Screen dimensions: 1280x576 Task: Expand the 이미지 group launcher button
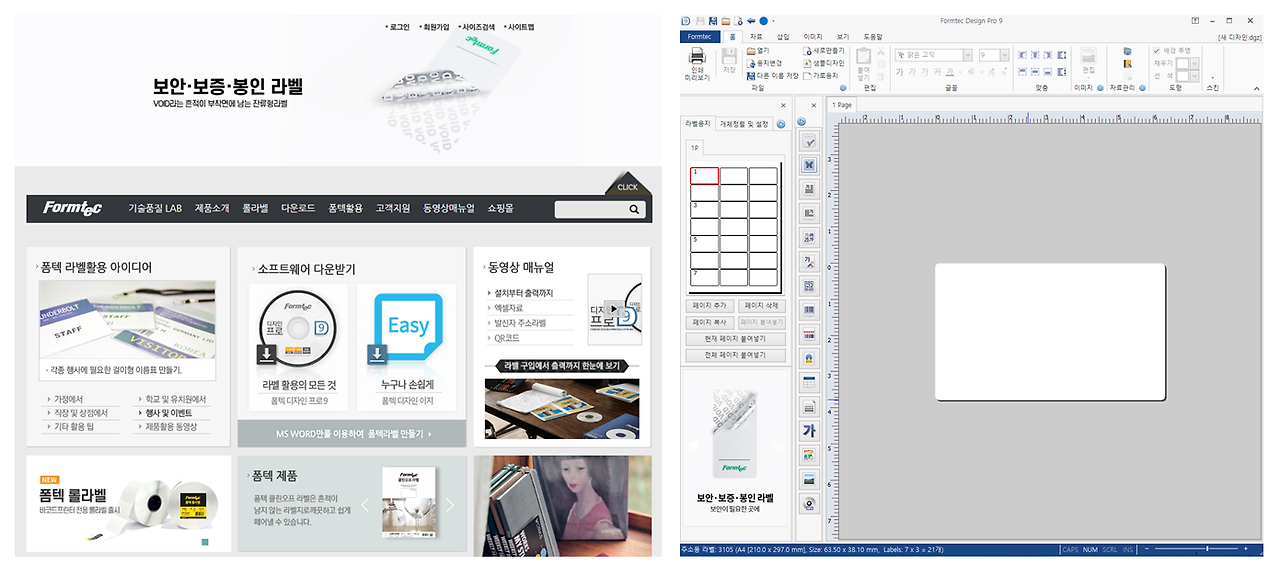pos(1100,88)
